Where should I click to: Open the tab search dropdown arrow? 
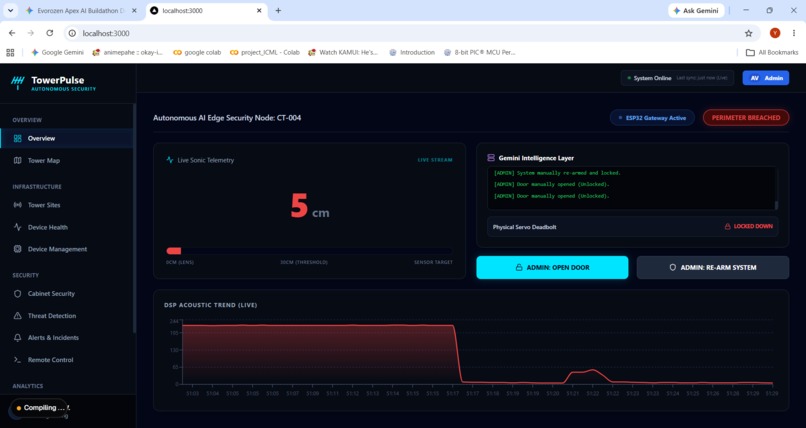coord(10,10)
